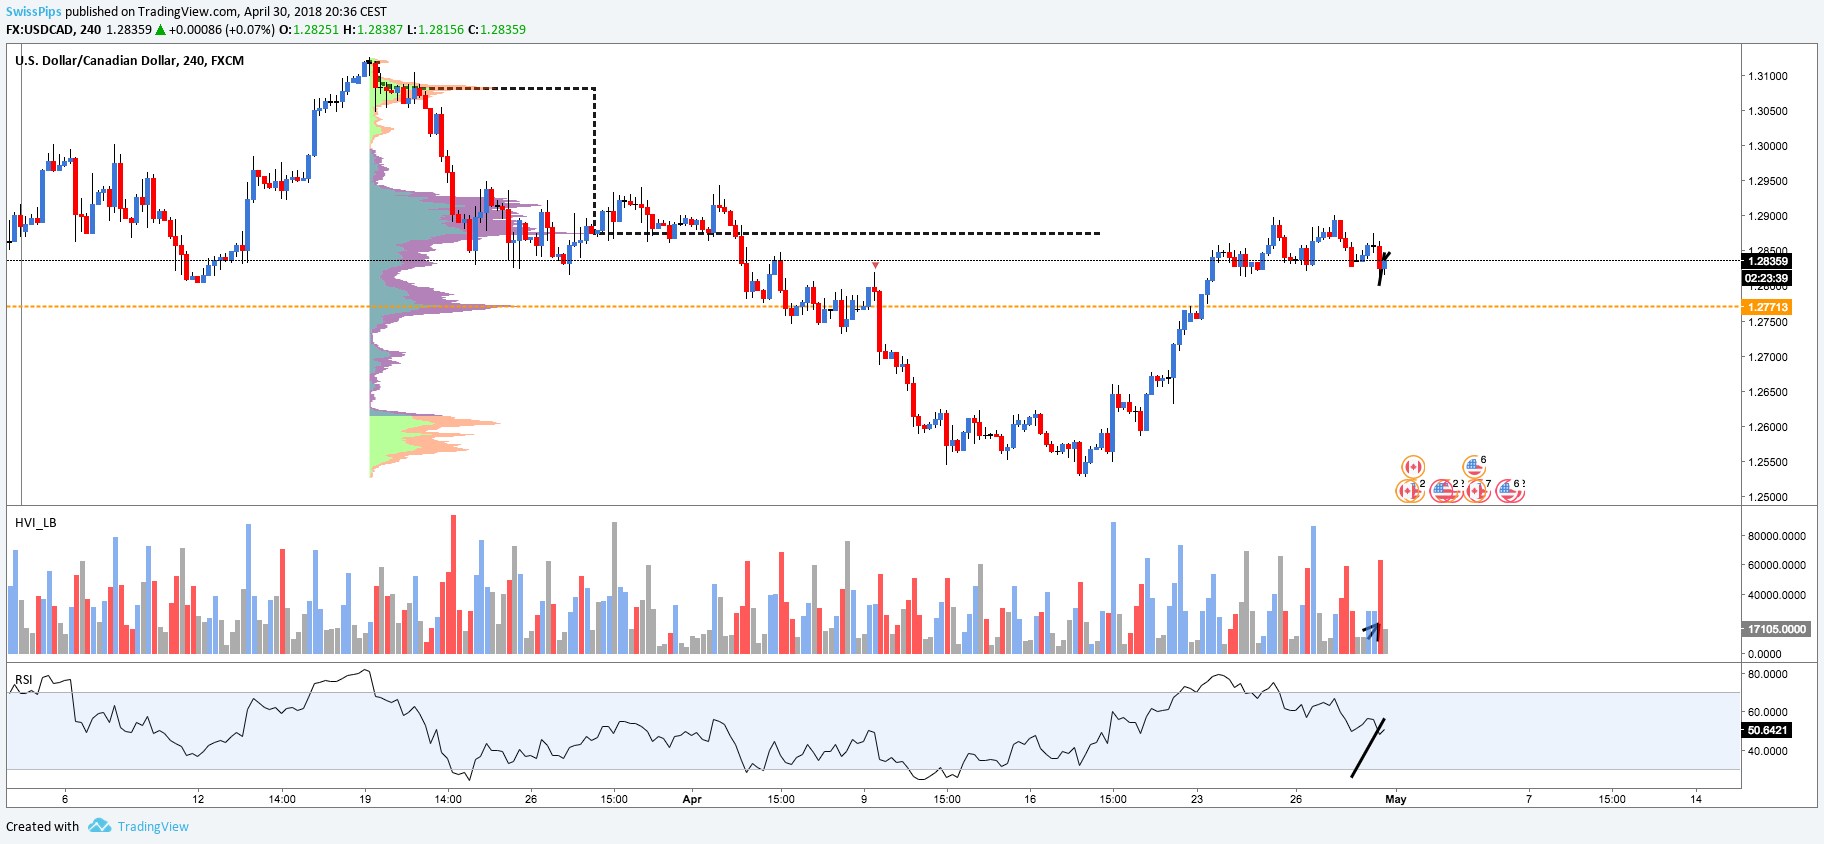The width and height of the screenshot is (1824, 844).
Task: Click the low value L:1.28156 in header
Action: 435,30
